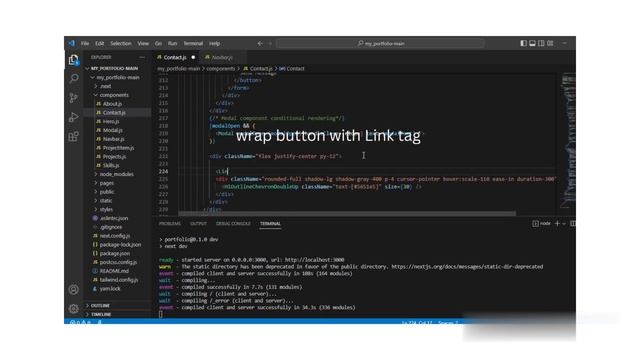Open Skills.js in the explorer
The width and height of the screenshot is (640, 360).
111,165
